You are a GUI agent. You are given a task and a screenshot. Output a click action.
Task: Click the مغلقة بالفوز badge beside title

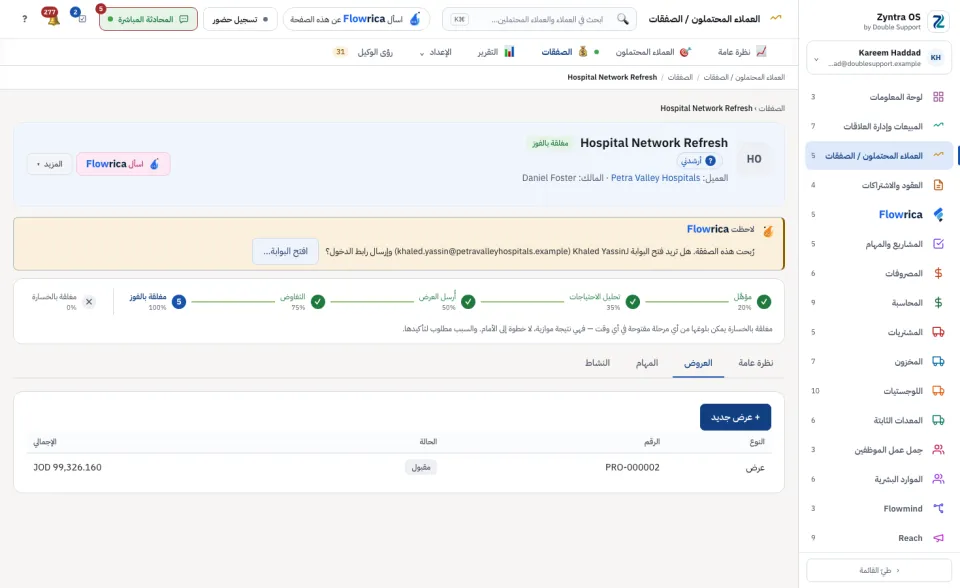tap(550, 143)
